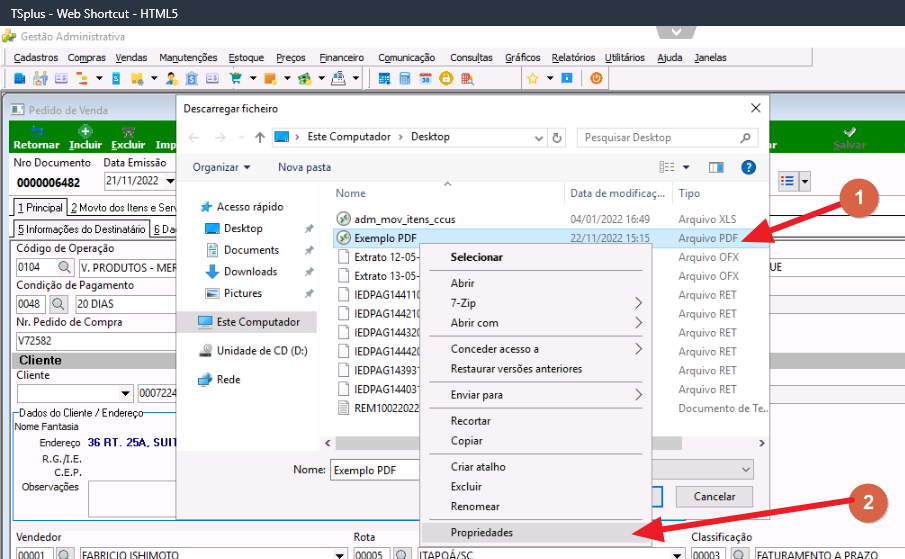
Task: Click the Nr. Pedido de Compra field V72582
Action: pyautogui.click(x=95, y=341)
